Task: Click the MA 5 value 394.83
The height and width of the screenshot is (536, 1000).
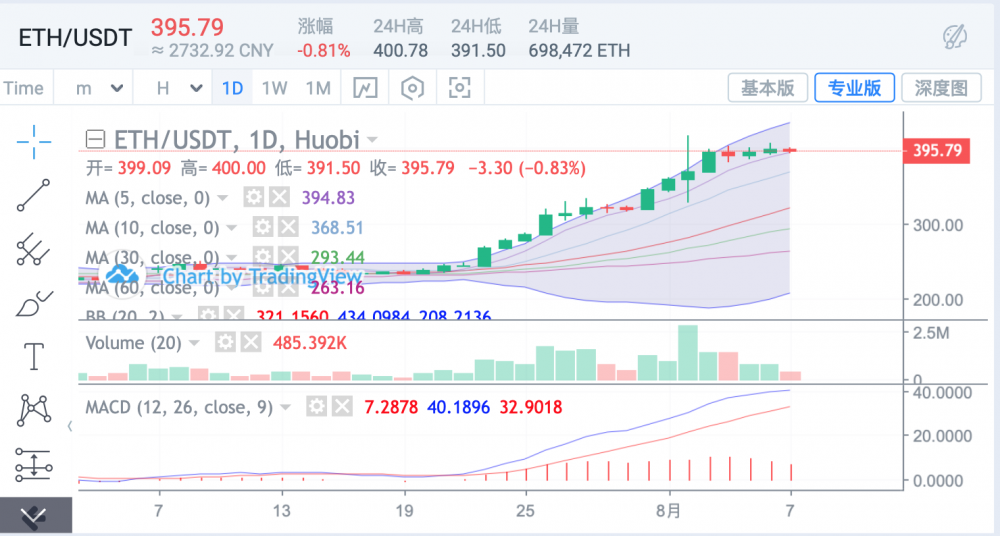Action: (x=328, y=198)
